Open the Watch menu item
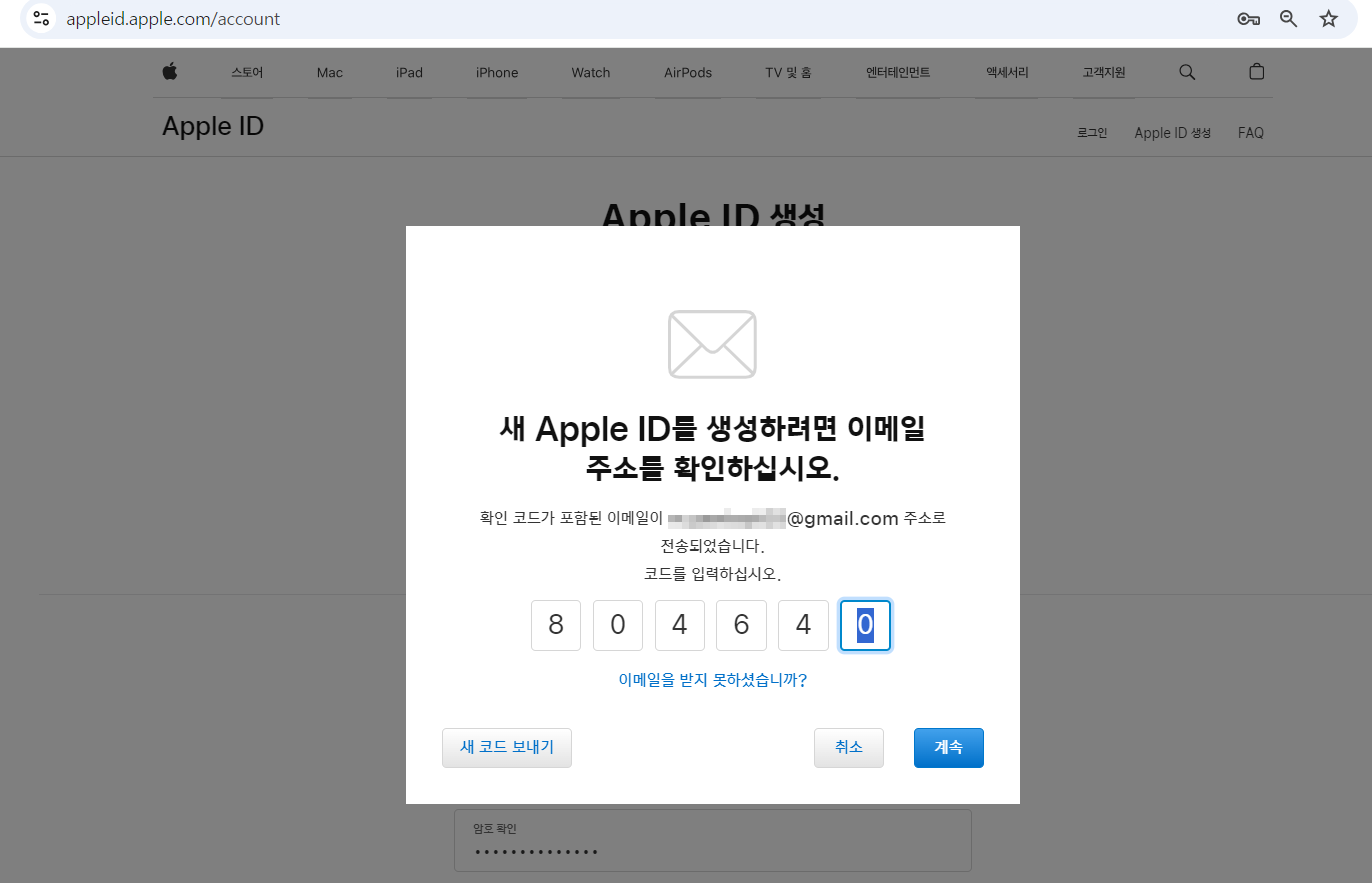Screen dimensions: 1372x883 (x=591, y=72)
